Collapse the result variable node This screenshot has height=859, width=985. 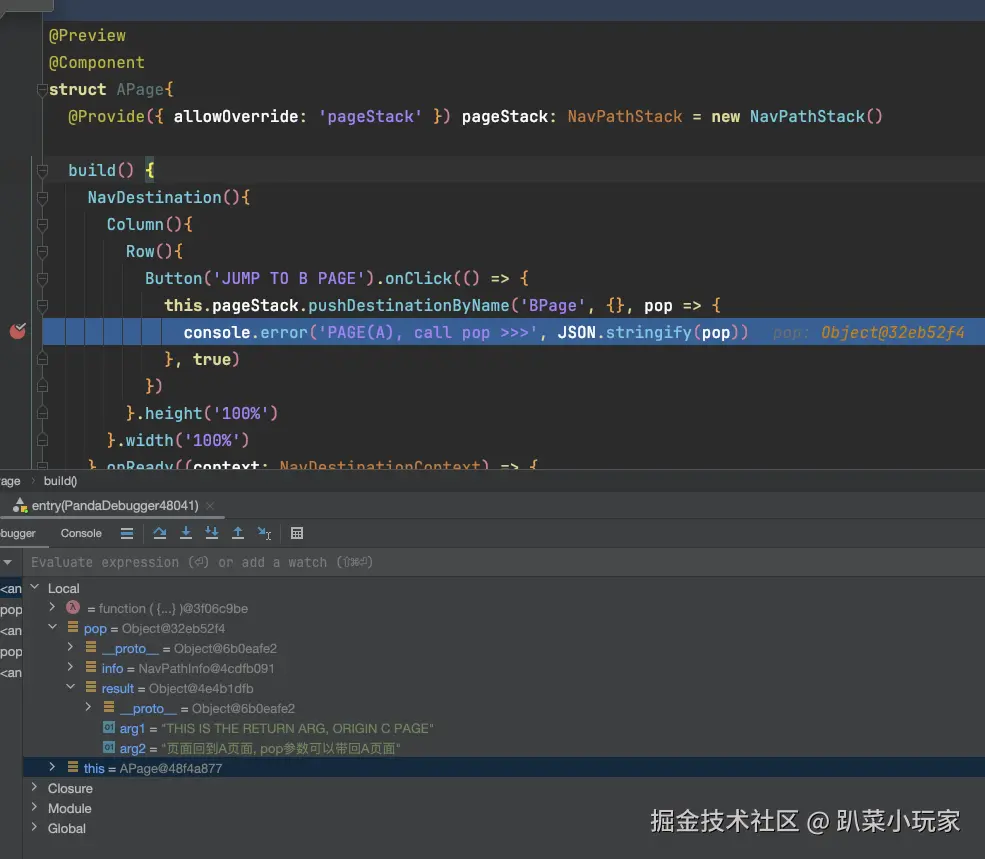coord(69,688)
